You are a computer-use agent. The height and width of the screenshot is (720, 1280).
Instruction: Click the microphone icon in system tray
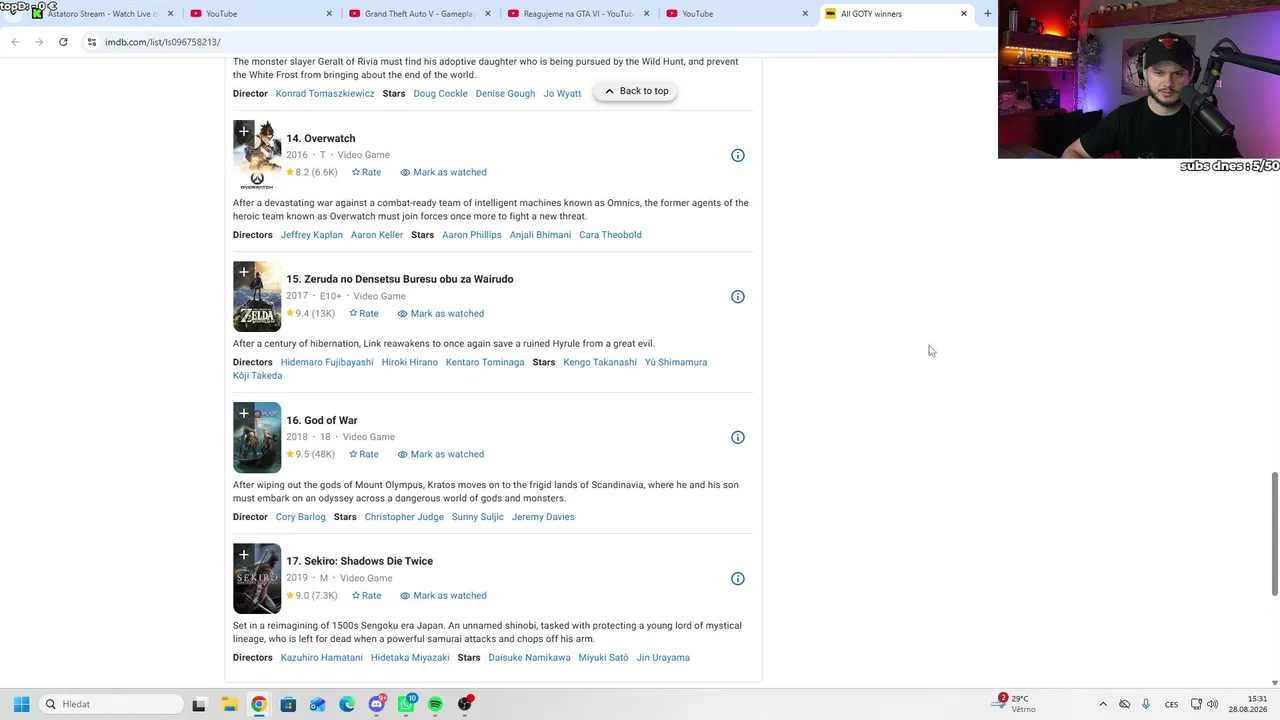(x=1146, y=704)
